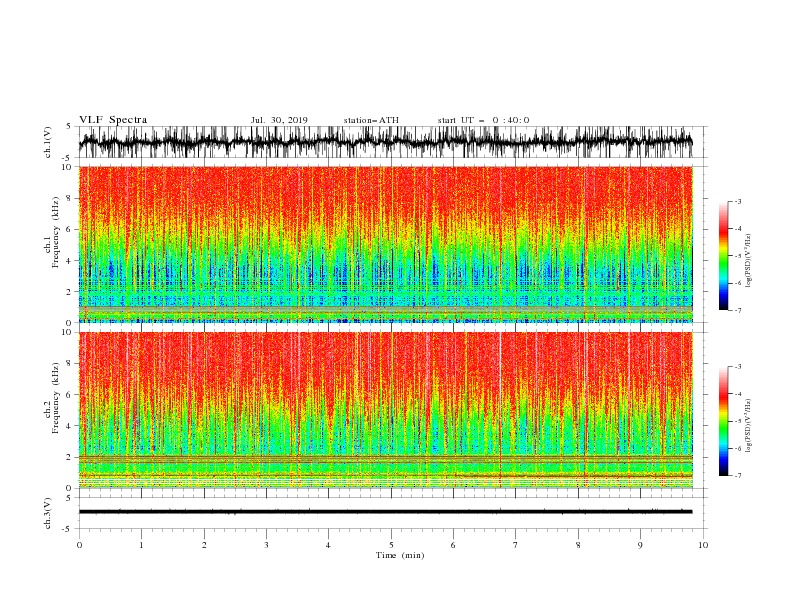Click the ch.2 color scale bar
Viewport: 792px width, 612px height.
tap(723, 421)
